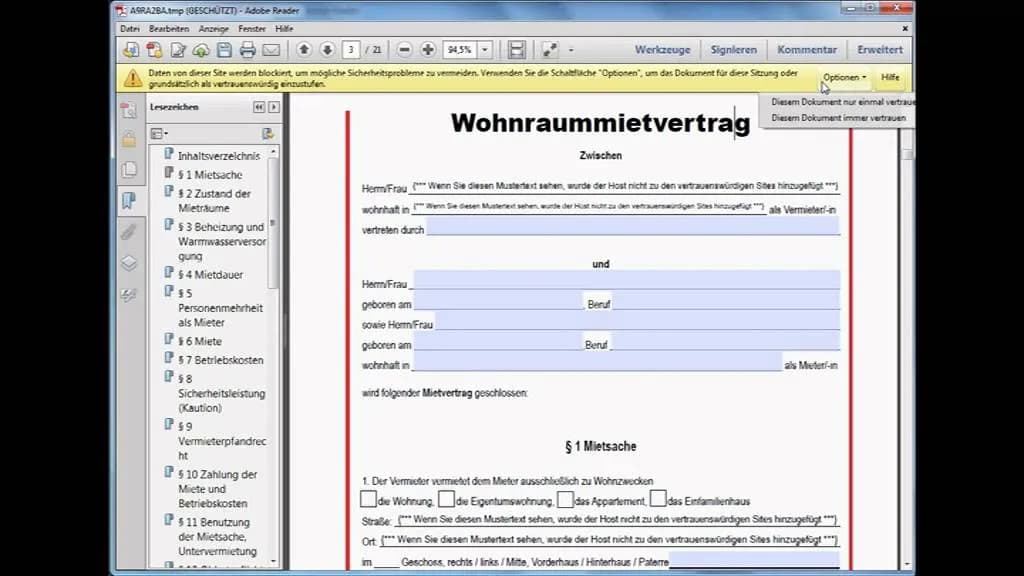Open the attachments paperclip panel
The height and width of the screenshot is (576, 1024).
pos(128,232)
